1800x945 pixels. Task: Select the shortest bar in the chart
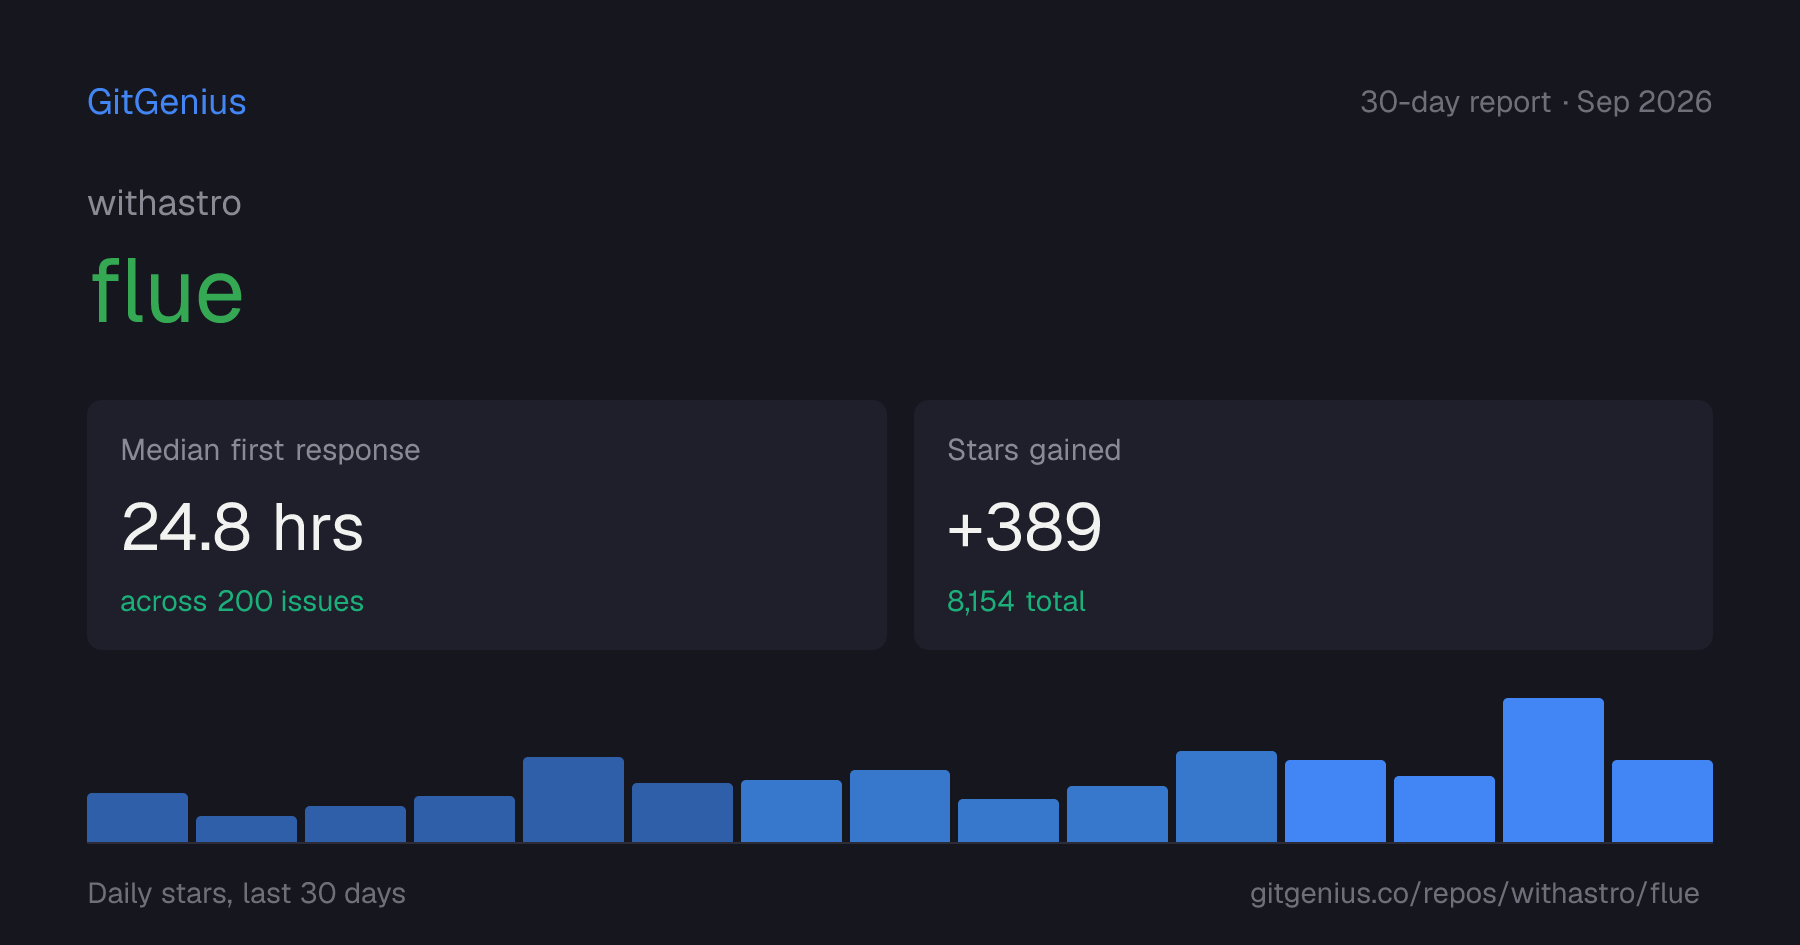coord(246,829)
